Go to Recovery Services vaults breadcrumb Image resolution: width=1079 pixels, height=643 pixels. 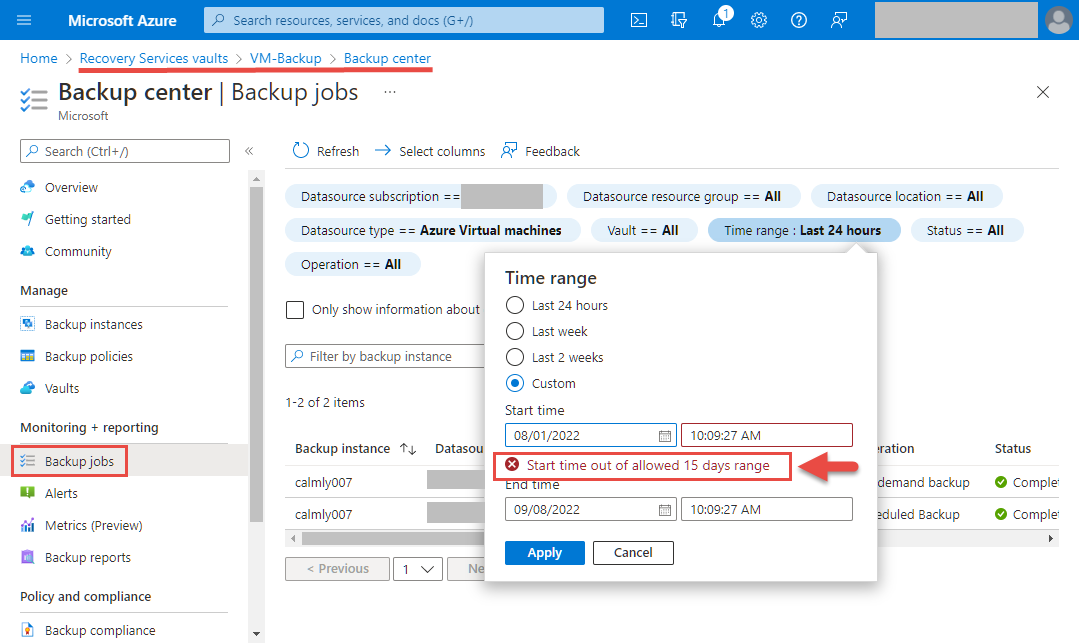coord(153,59)
